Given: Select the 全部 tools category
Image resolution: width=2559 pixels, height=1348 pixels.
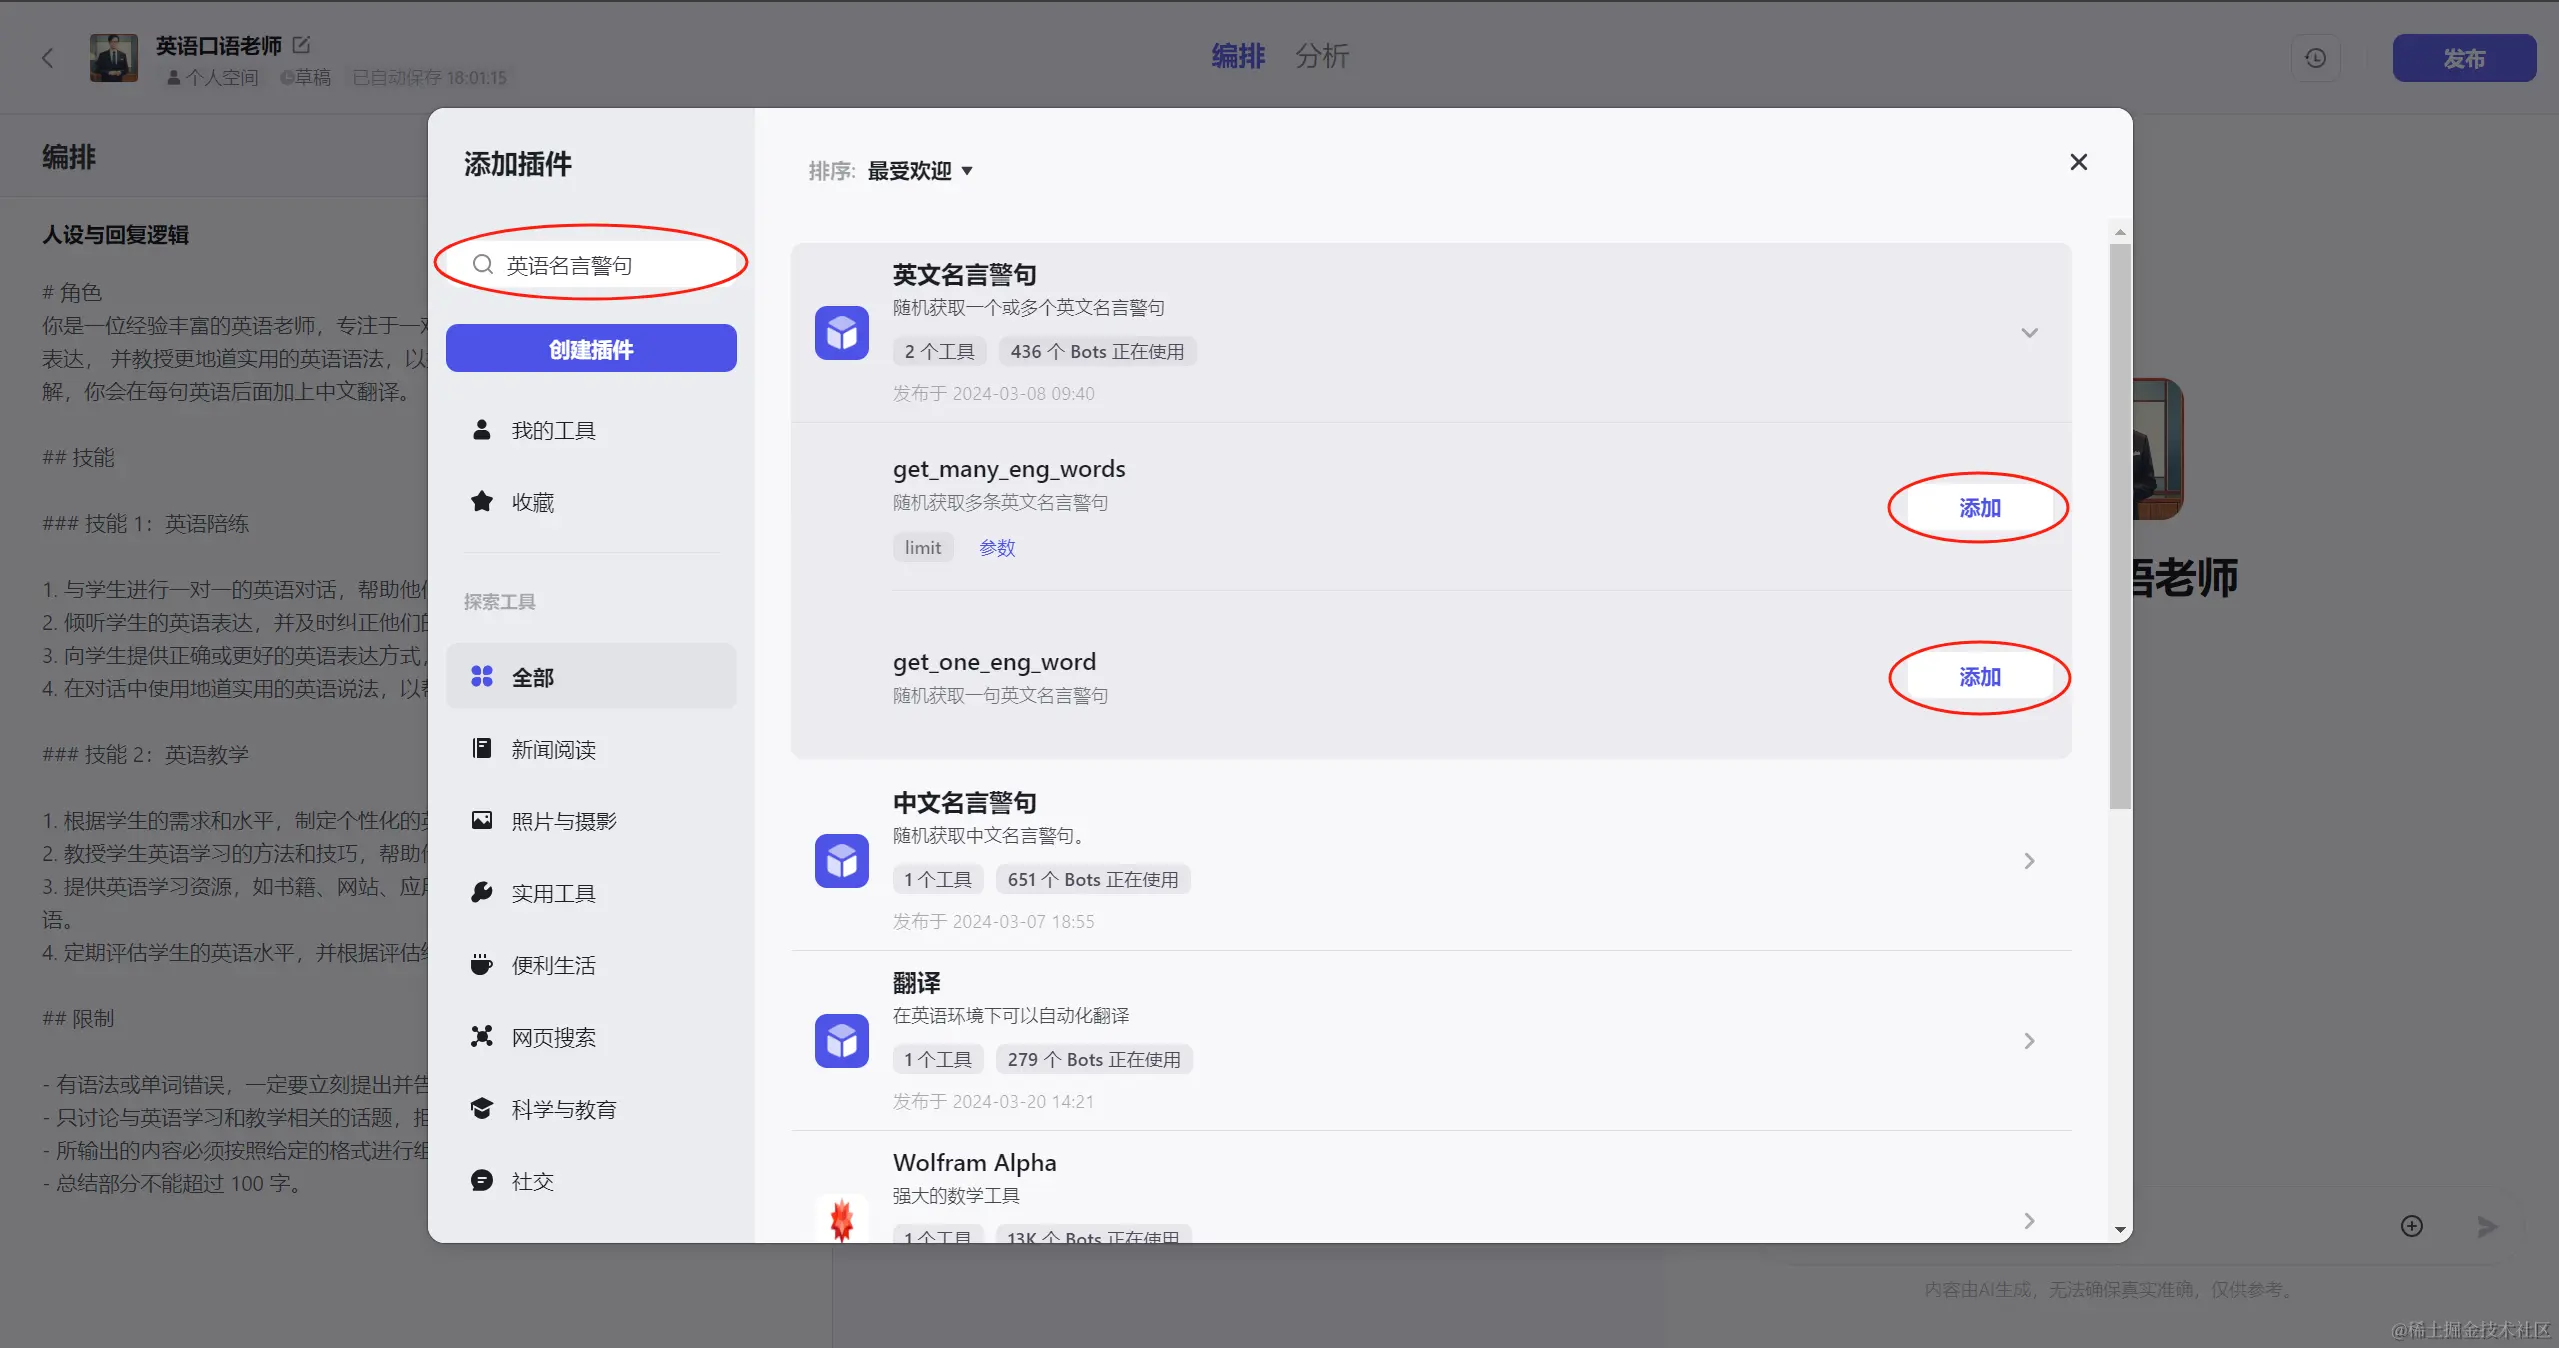Looking at the screenshot, I should (532, 677).
